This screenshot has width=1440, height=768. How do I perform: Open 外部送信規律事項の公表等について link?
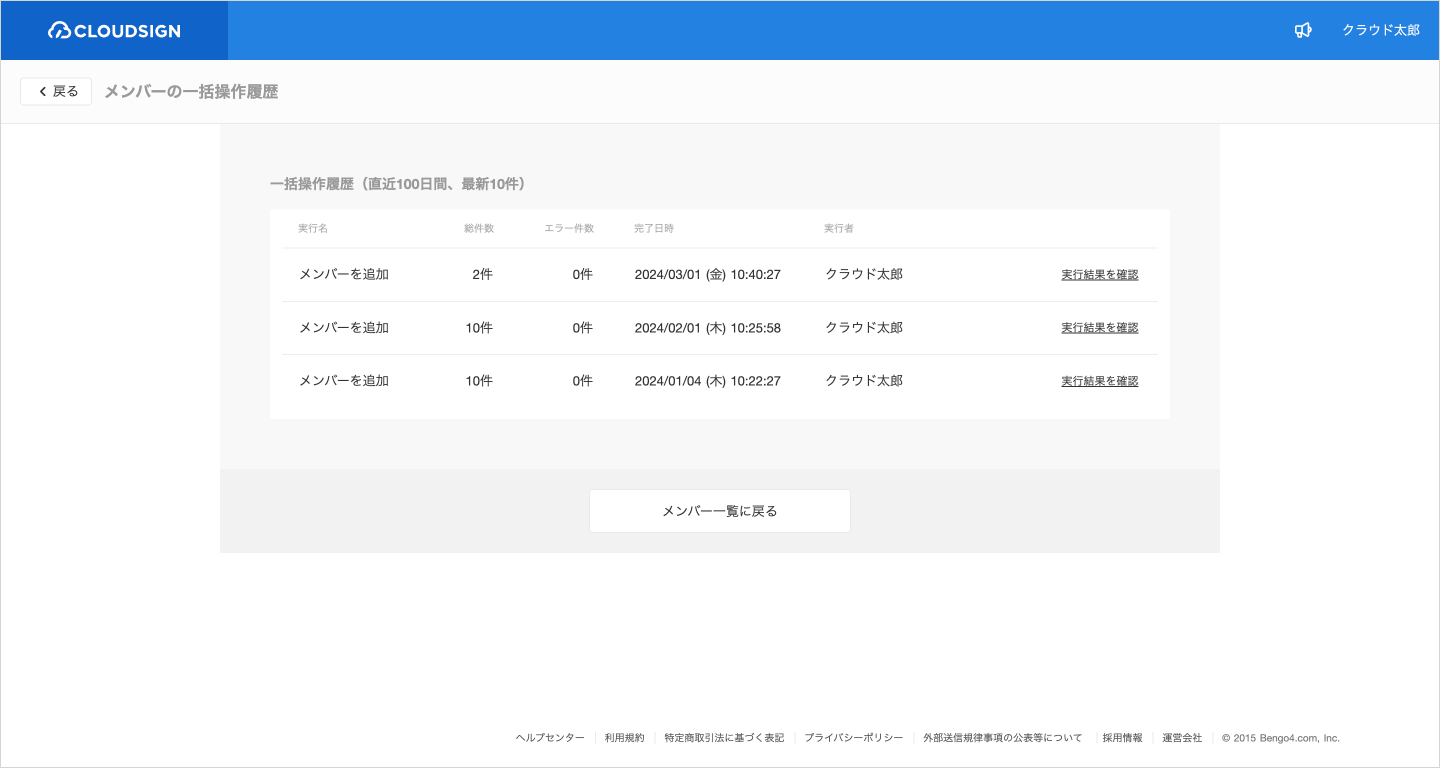click(1002, 738)
